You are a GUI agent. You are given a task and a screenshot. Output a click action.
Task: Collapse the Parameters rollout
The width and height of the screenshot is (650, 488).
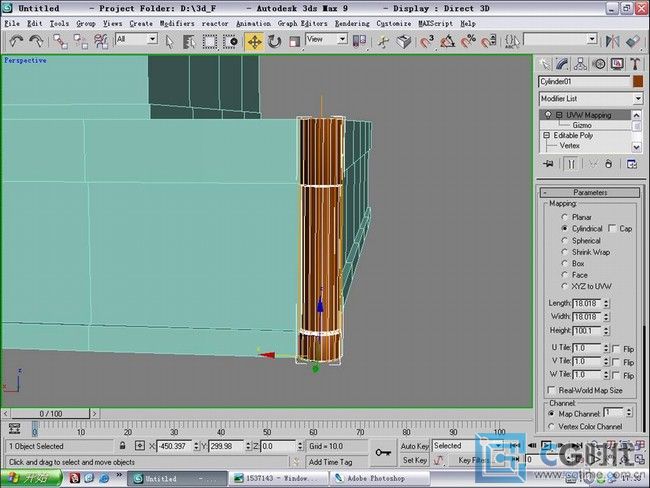point(590,192)
